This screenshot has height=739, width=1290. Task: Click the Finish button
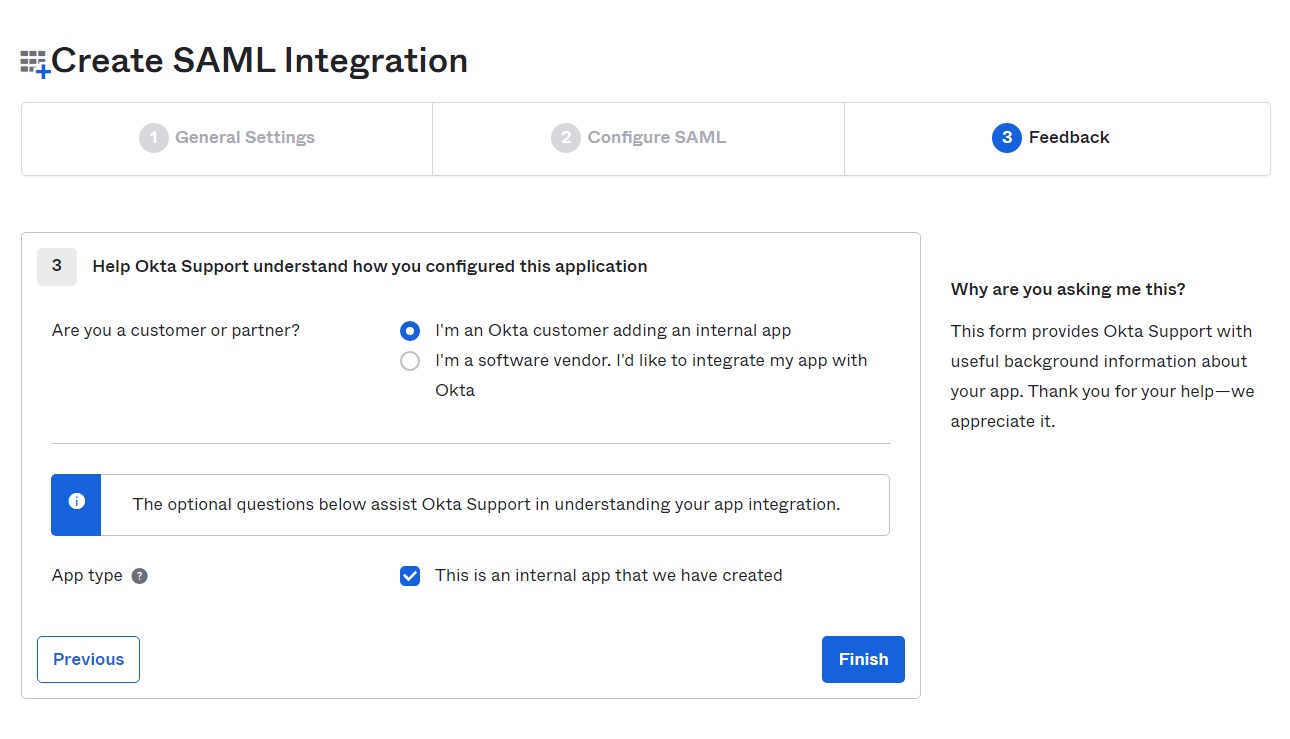863,660
